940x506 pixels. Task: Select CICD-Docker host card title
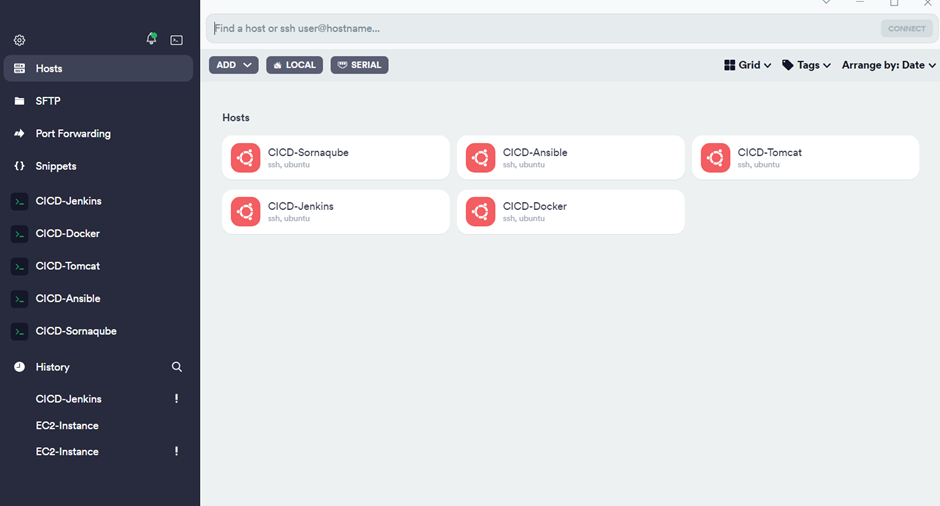pyautogui.click(x=535, y=206)
